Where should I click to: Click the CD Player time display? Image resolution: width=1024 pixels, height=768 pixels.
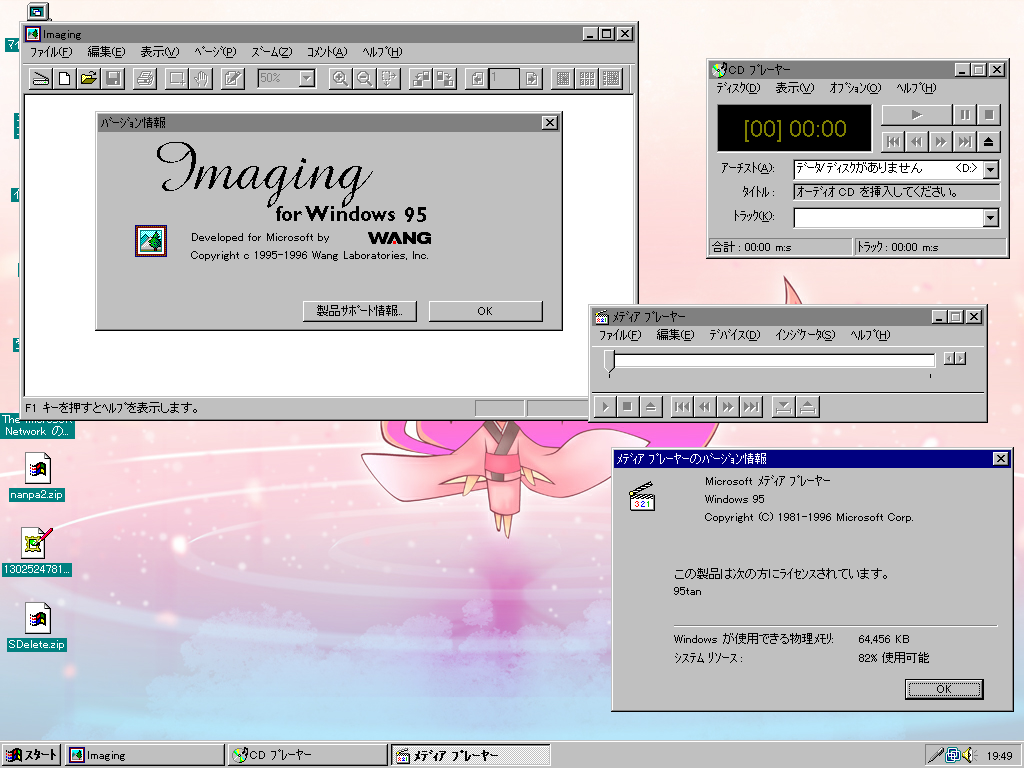tap(794, 129)
